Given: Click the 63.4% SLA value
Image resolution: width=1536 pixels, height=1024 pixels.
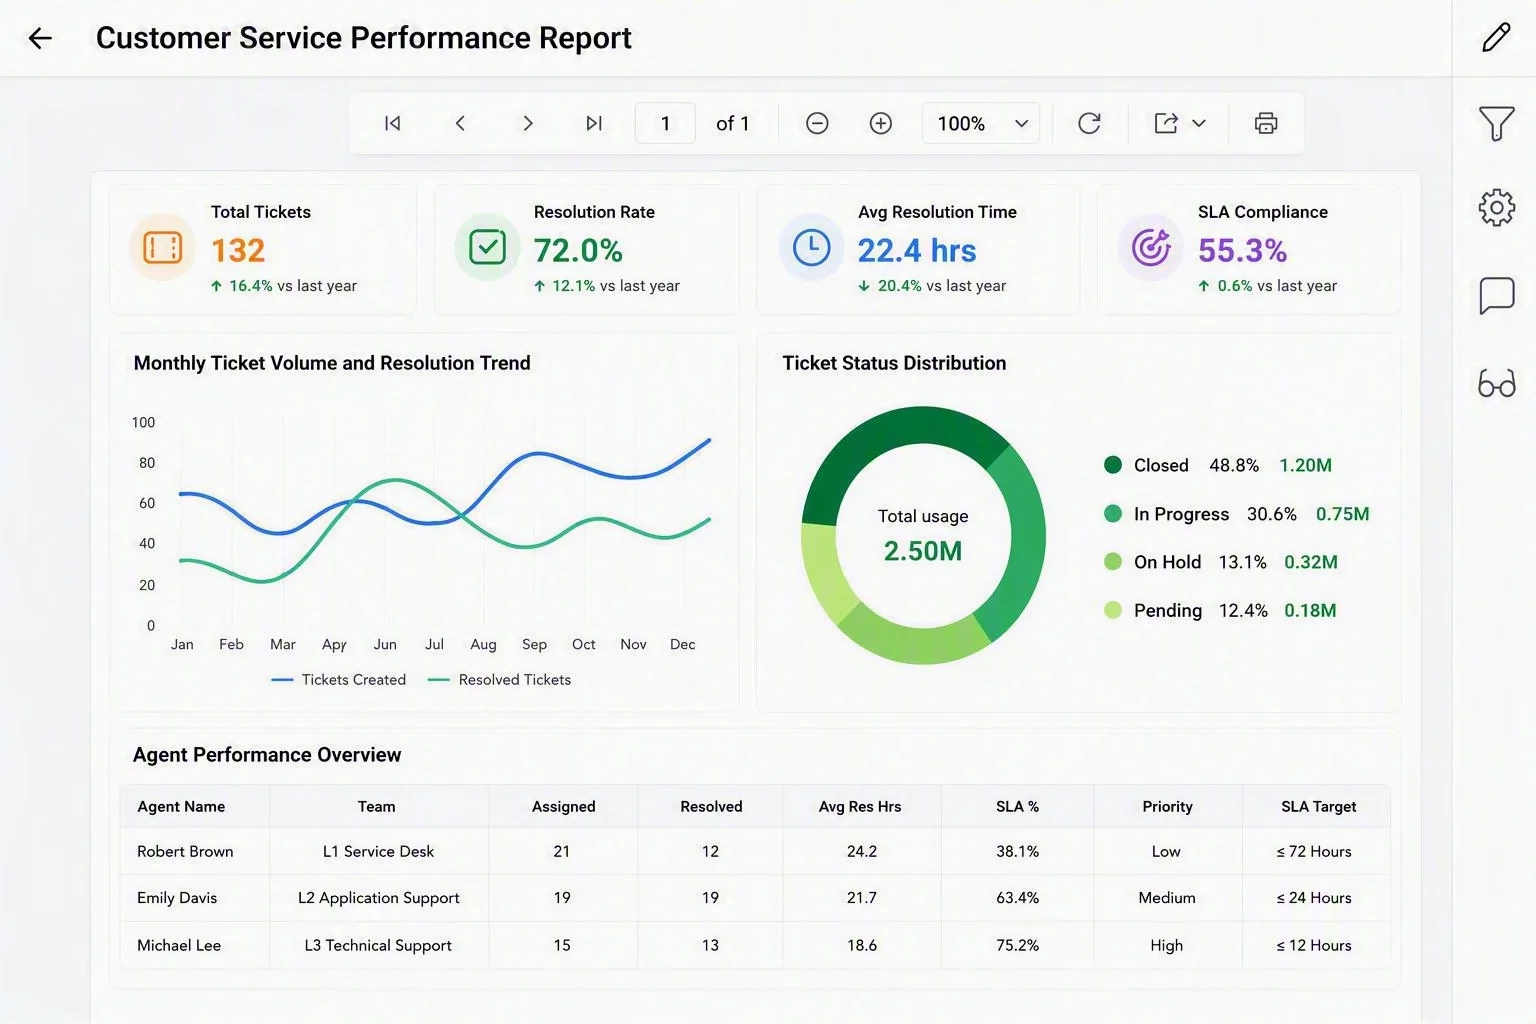Looking at the screenshot, I should tap(1017, 898).
